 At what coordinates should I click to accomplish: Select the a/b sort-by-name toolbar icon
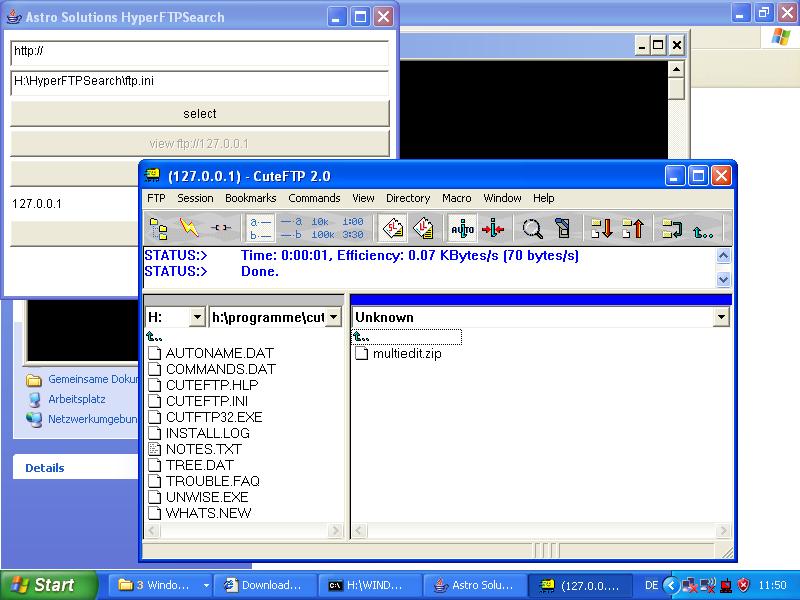coord(260,228)
